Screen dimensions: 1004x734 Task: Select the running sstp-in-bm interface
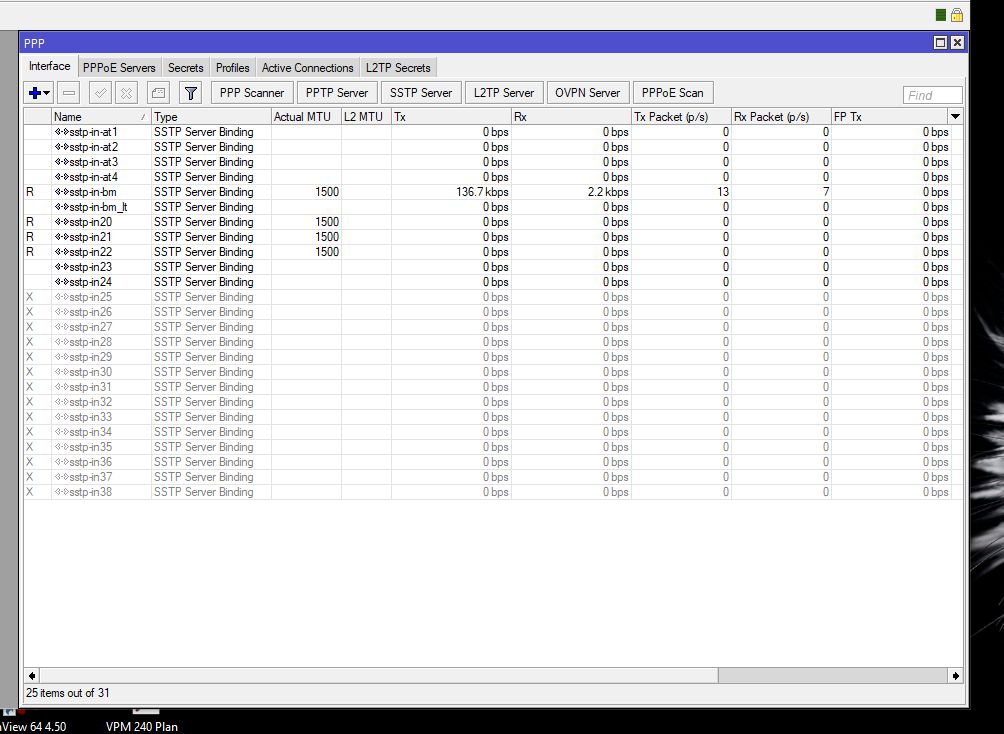tap(493, 192)
